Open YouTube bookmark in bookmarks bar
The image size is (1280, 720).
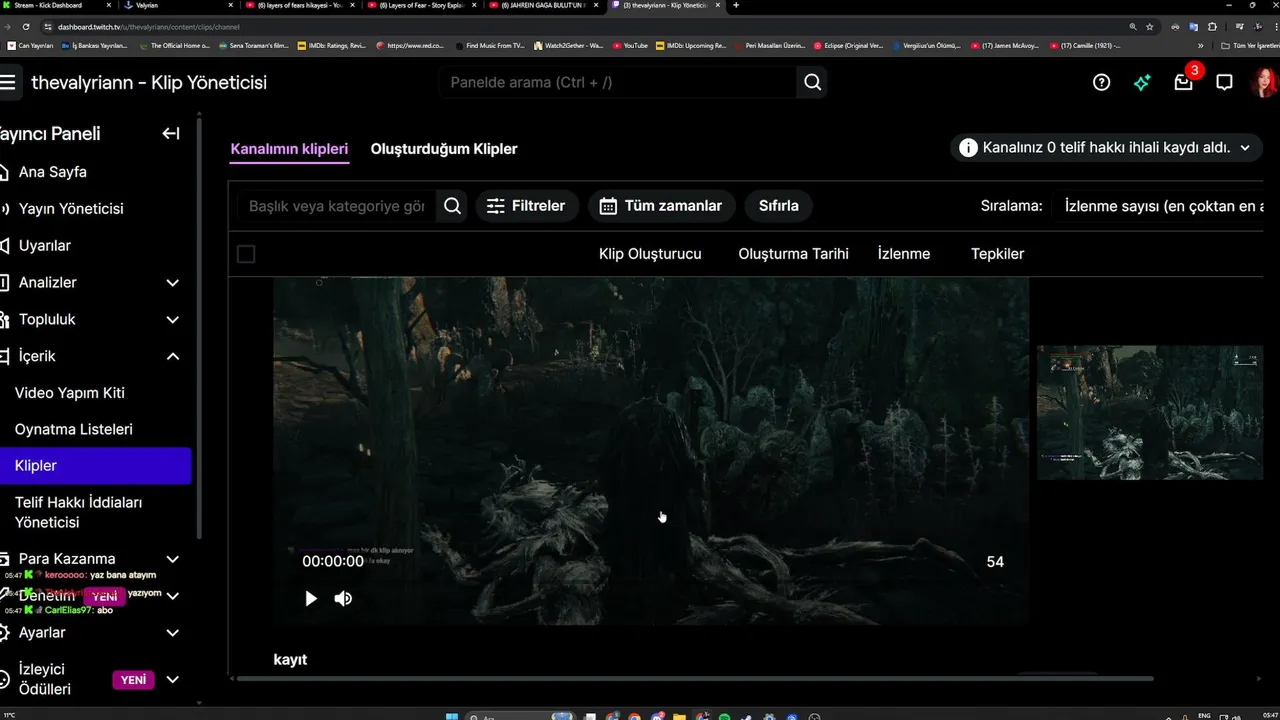[x=630, y=45]
